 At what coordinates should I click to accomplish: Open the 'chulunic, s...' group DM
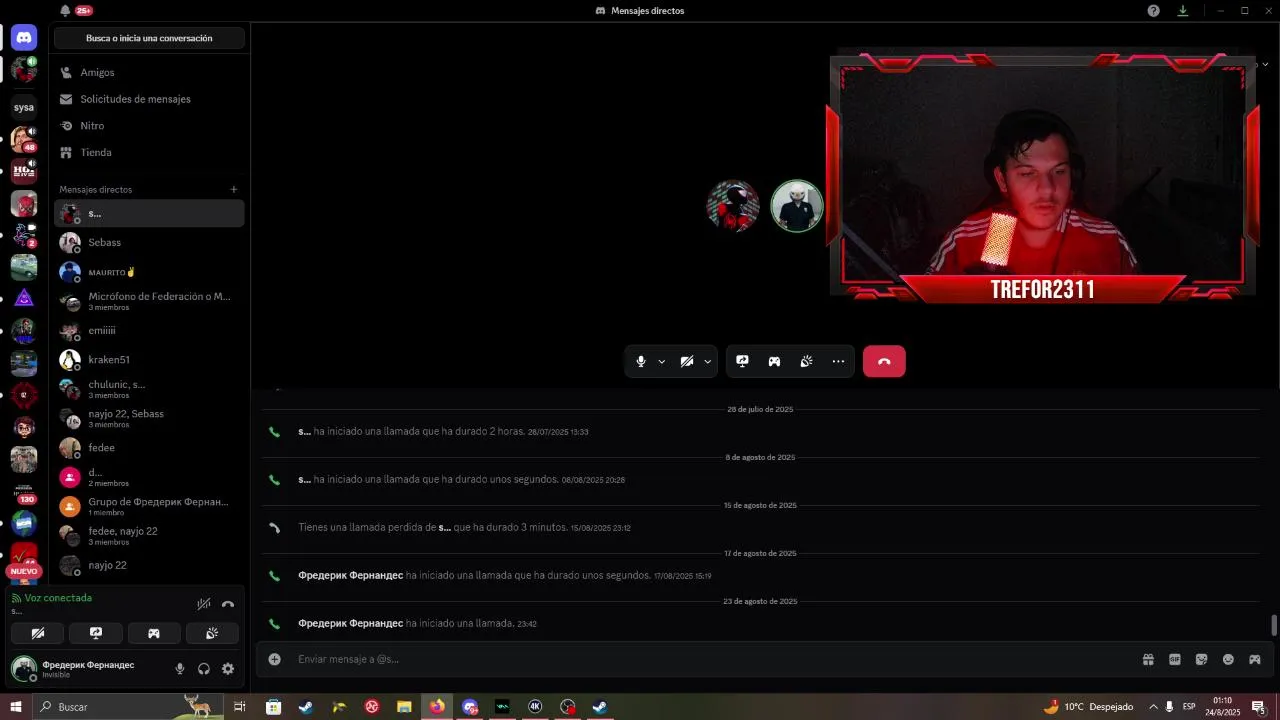(149, 389)
